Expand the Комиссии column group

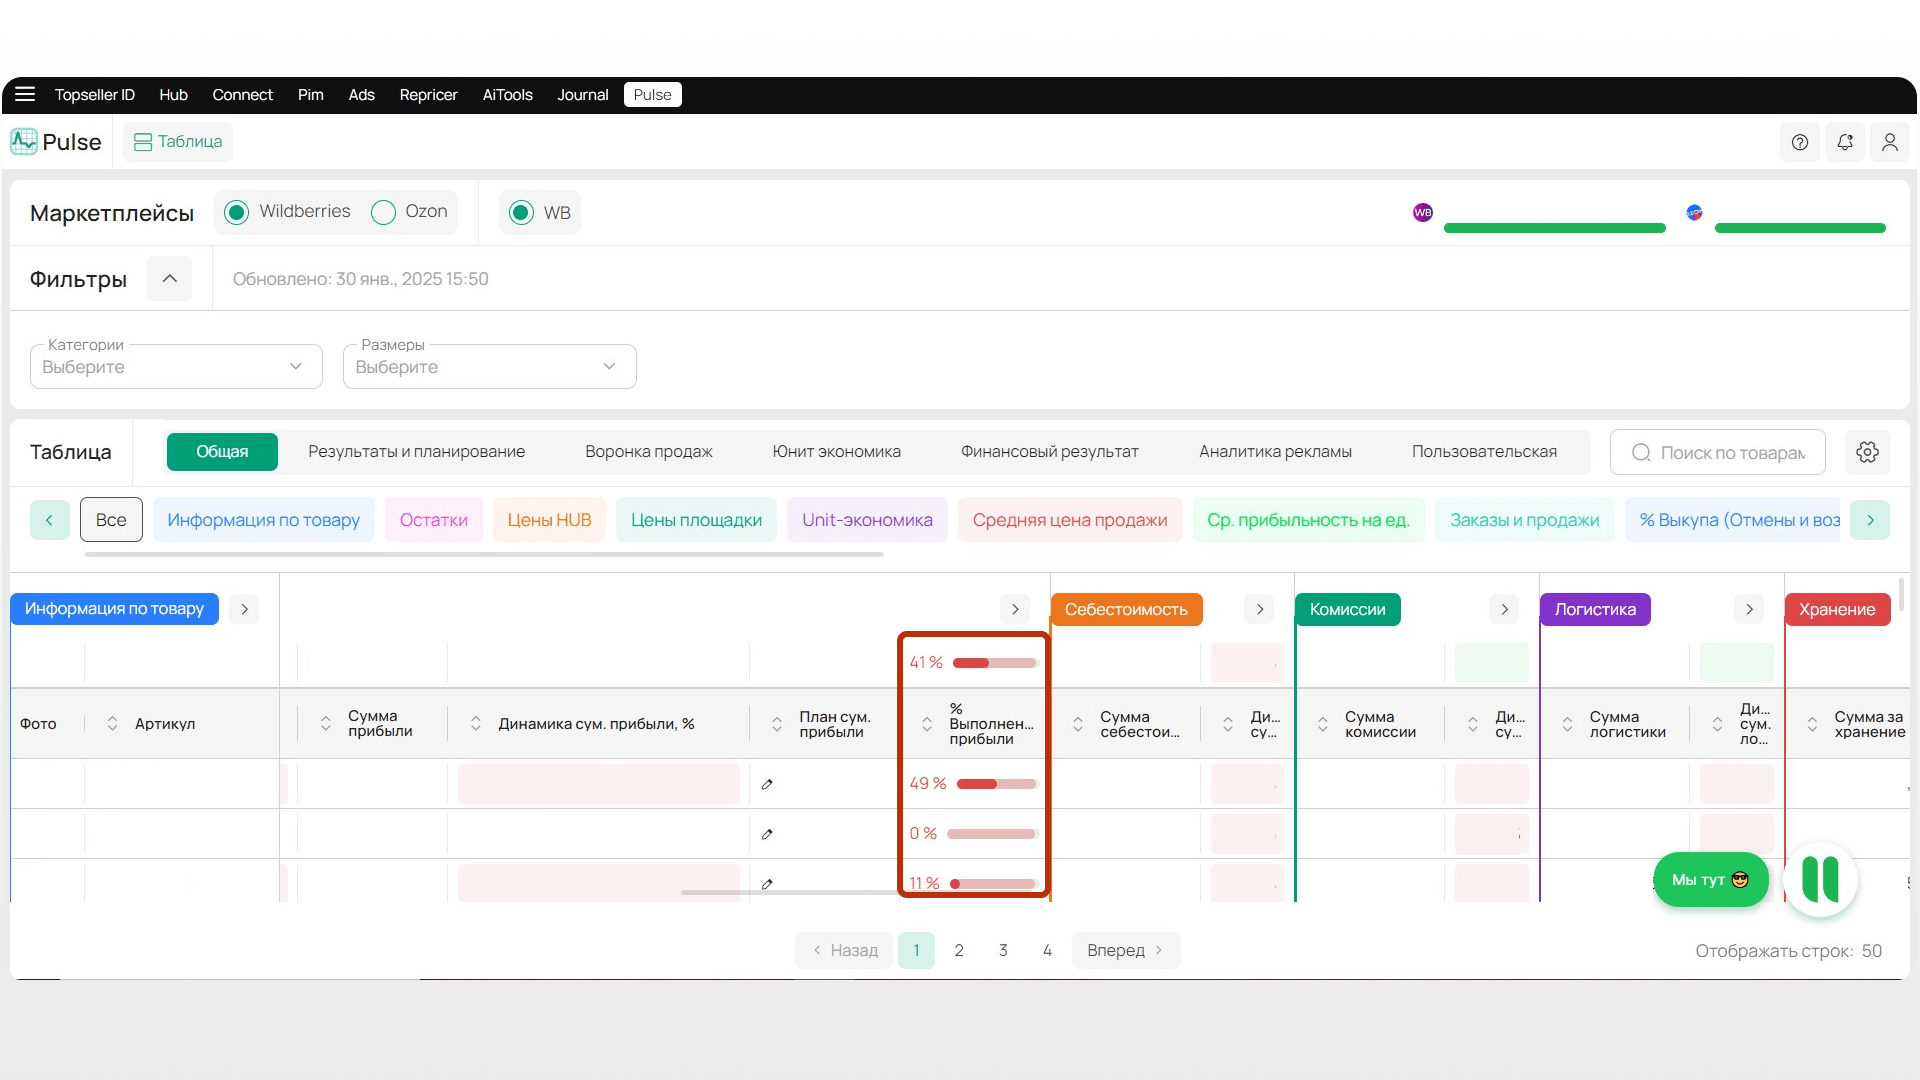[x=1504, y=609]
